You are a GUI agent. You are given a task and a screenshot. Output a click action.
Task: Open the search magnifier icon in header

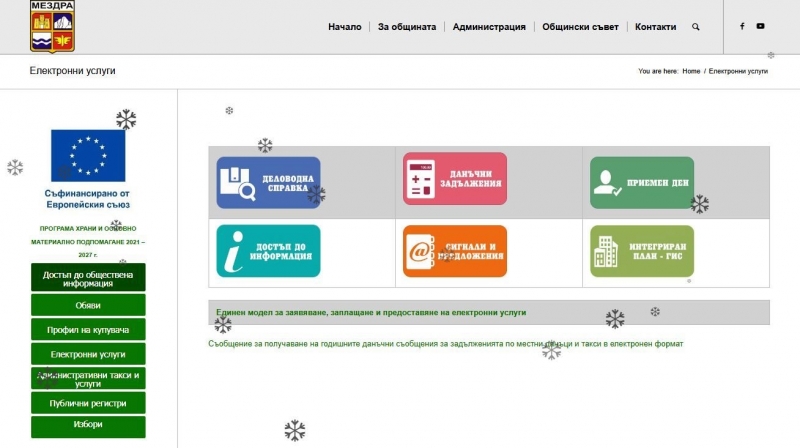pyautogui.click(x=696, y=27)
